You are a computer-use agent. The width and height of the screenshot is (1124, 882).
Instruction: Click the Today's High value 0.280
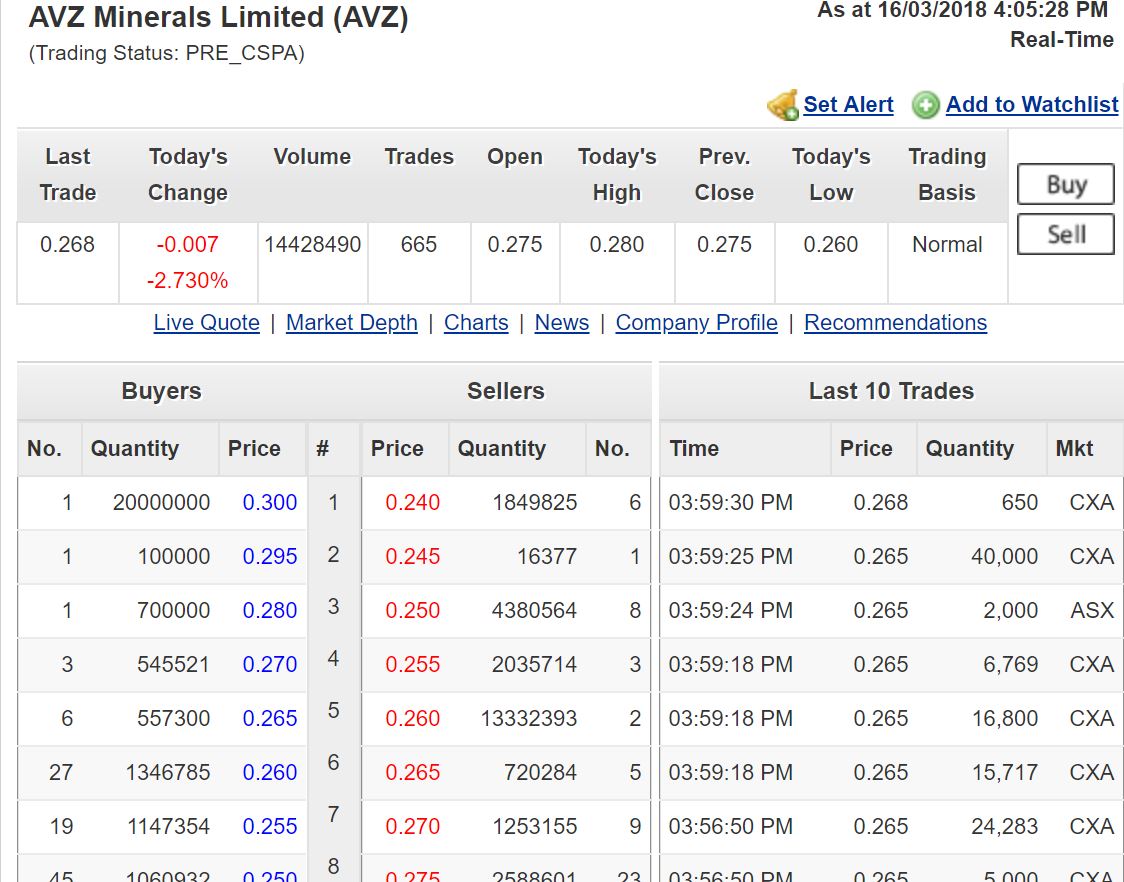coord(616,245)
